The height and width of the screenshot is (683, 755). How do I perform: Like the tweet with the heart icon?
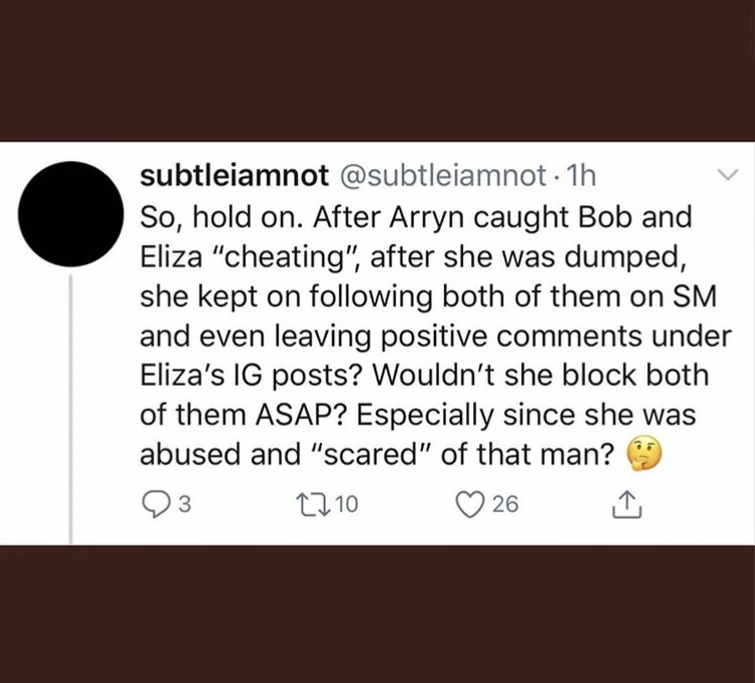(467, 506)
